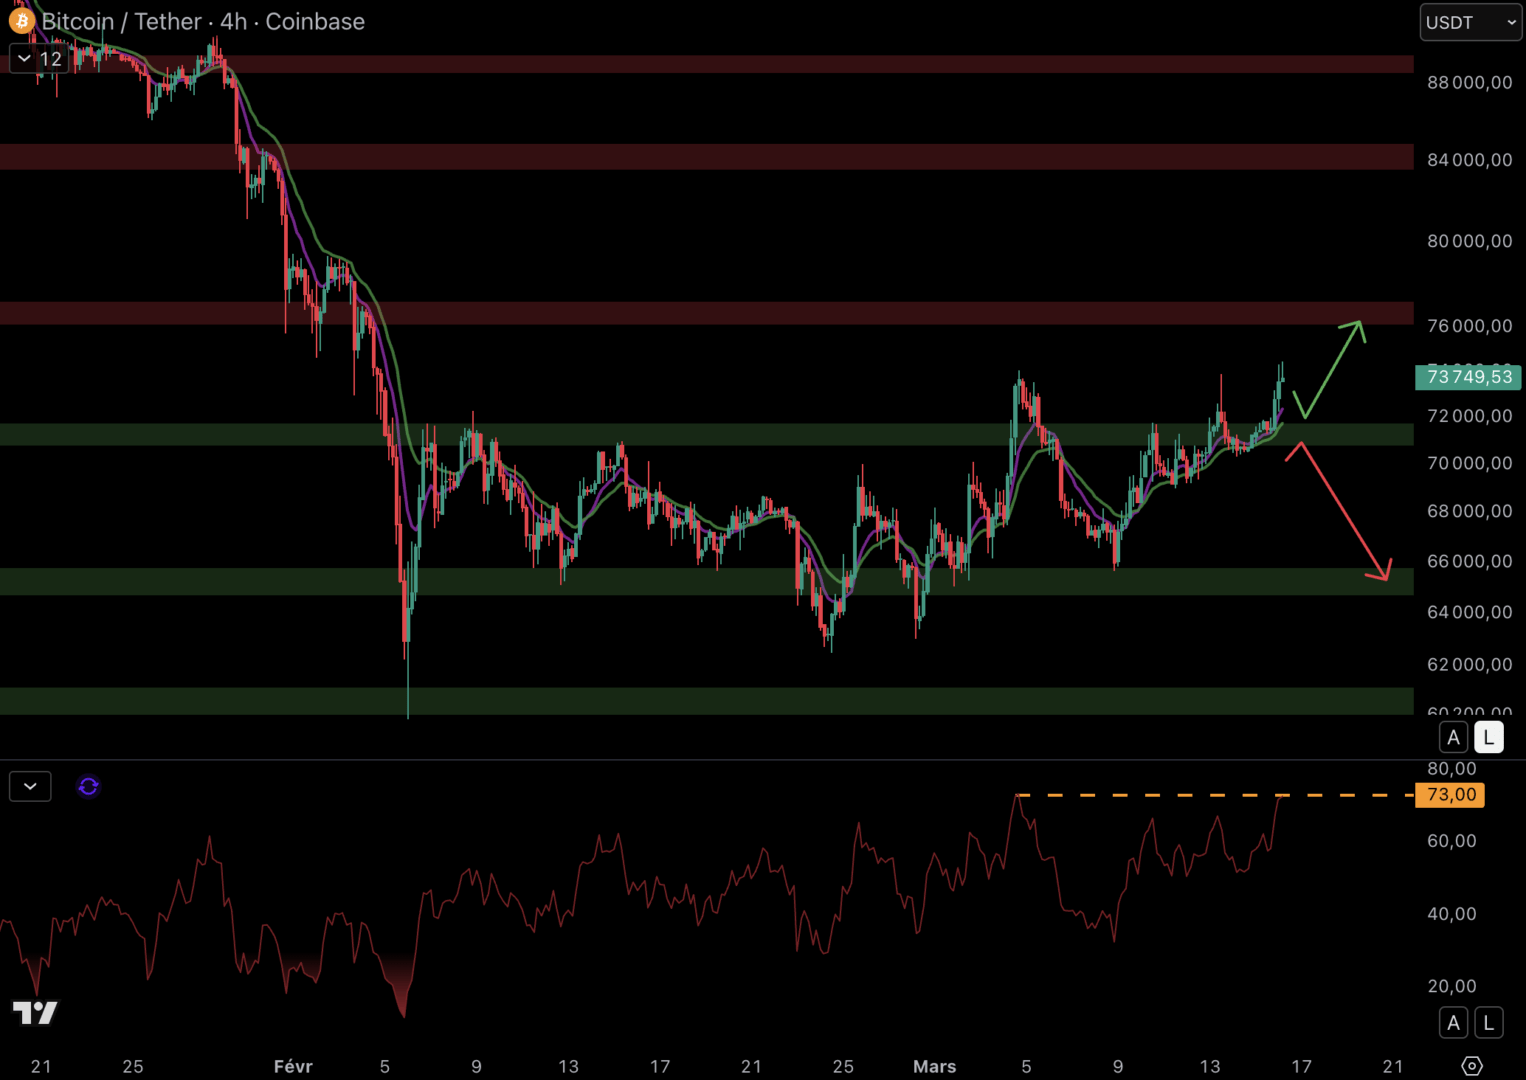Viewport: 1526px width, 1080px height.
Task: Select the green support zone near 66 000
Action: 700,581
